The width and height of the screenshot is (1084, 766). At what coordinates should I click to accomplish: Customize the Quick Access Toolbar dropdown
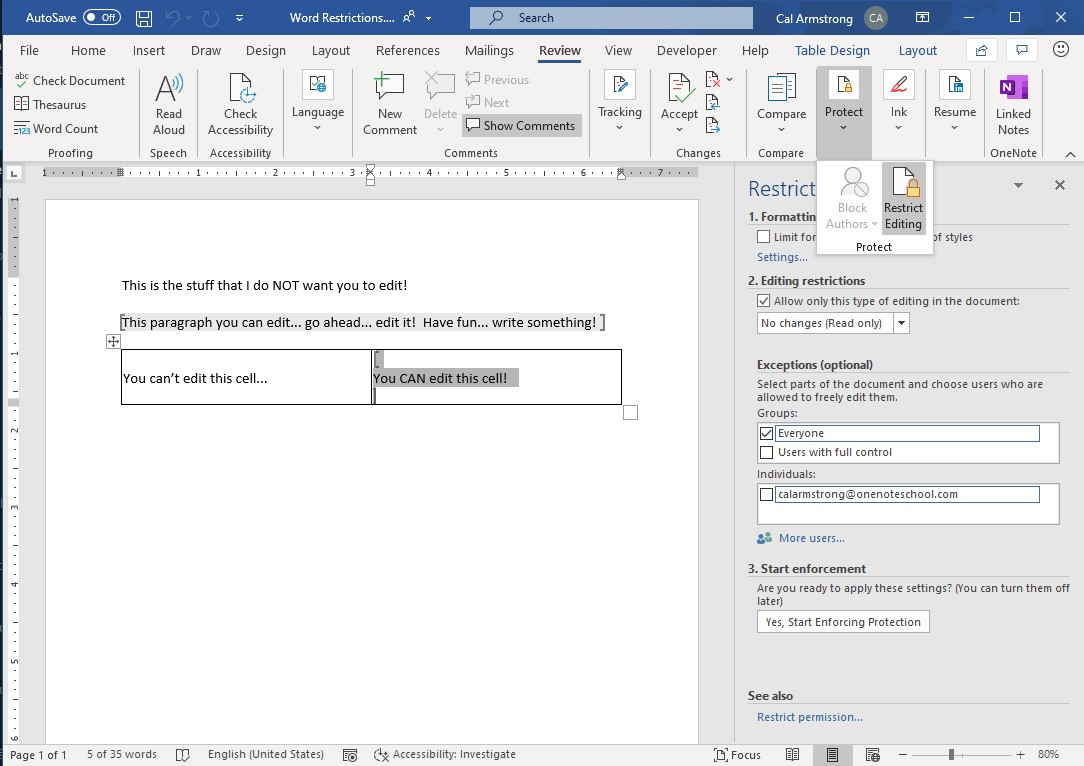pos(239,18)
